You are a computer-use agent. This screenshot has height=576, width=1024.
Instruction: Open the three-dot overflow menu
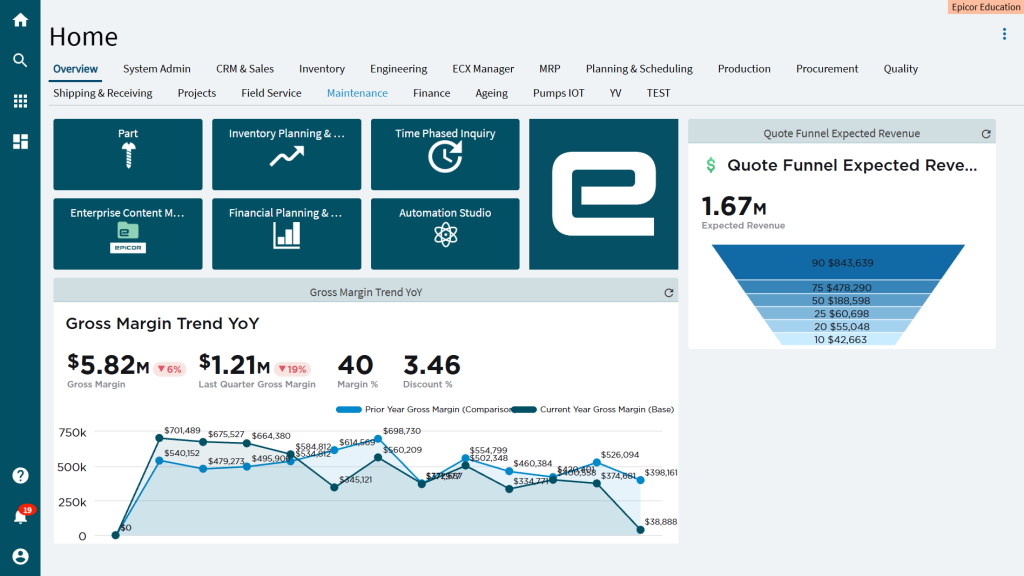[1004, 35]
